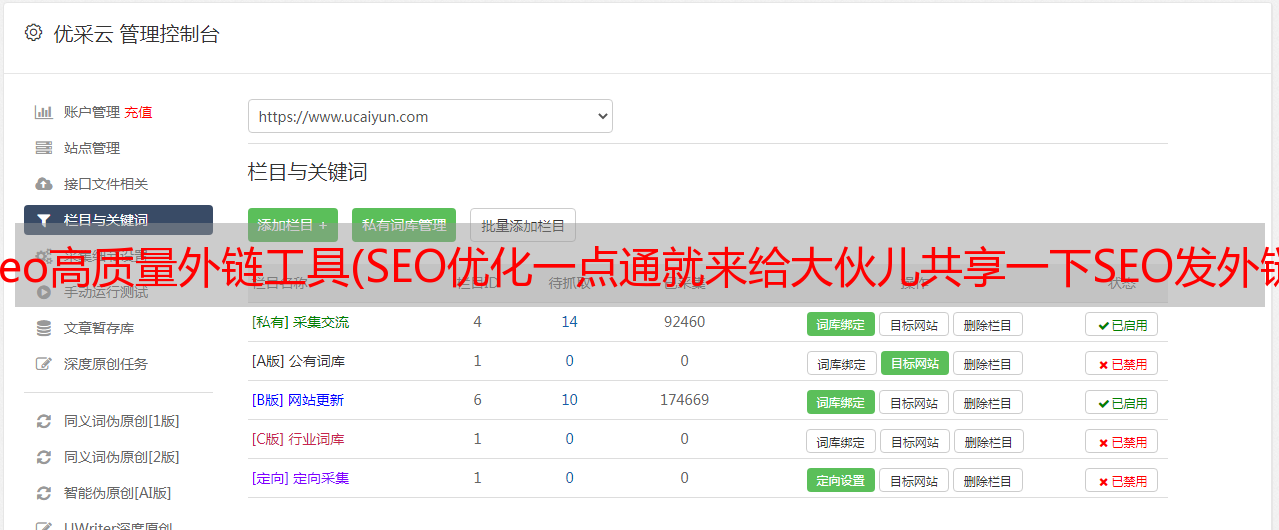Click 词库绑定 for the 公有词库 row
This screenshot has width=1279, height=530.
841,363
